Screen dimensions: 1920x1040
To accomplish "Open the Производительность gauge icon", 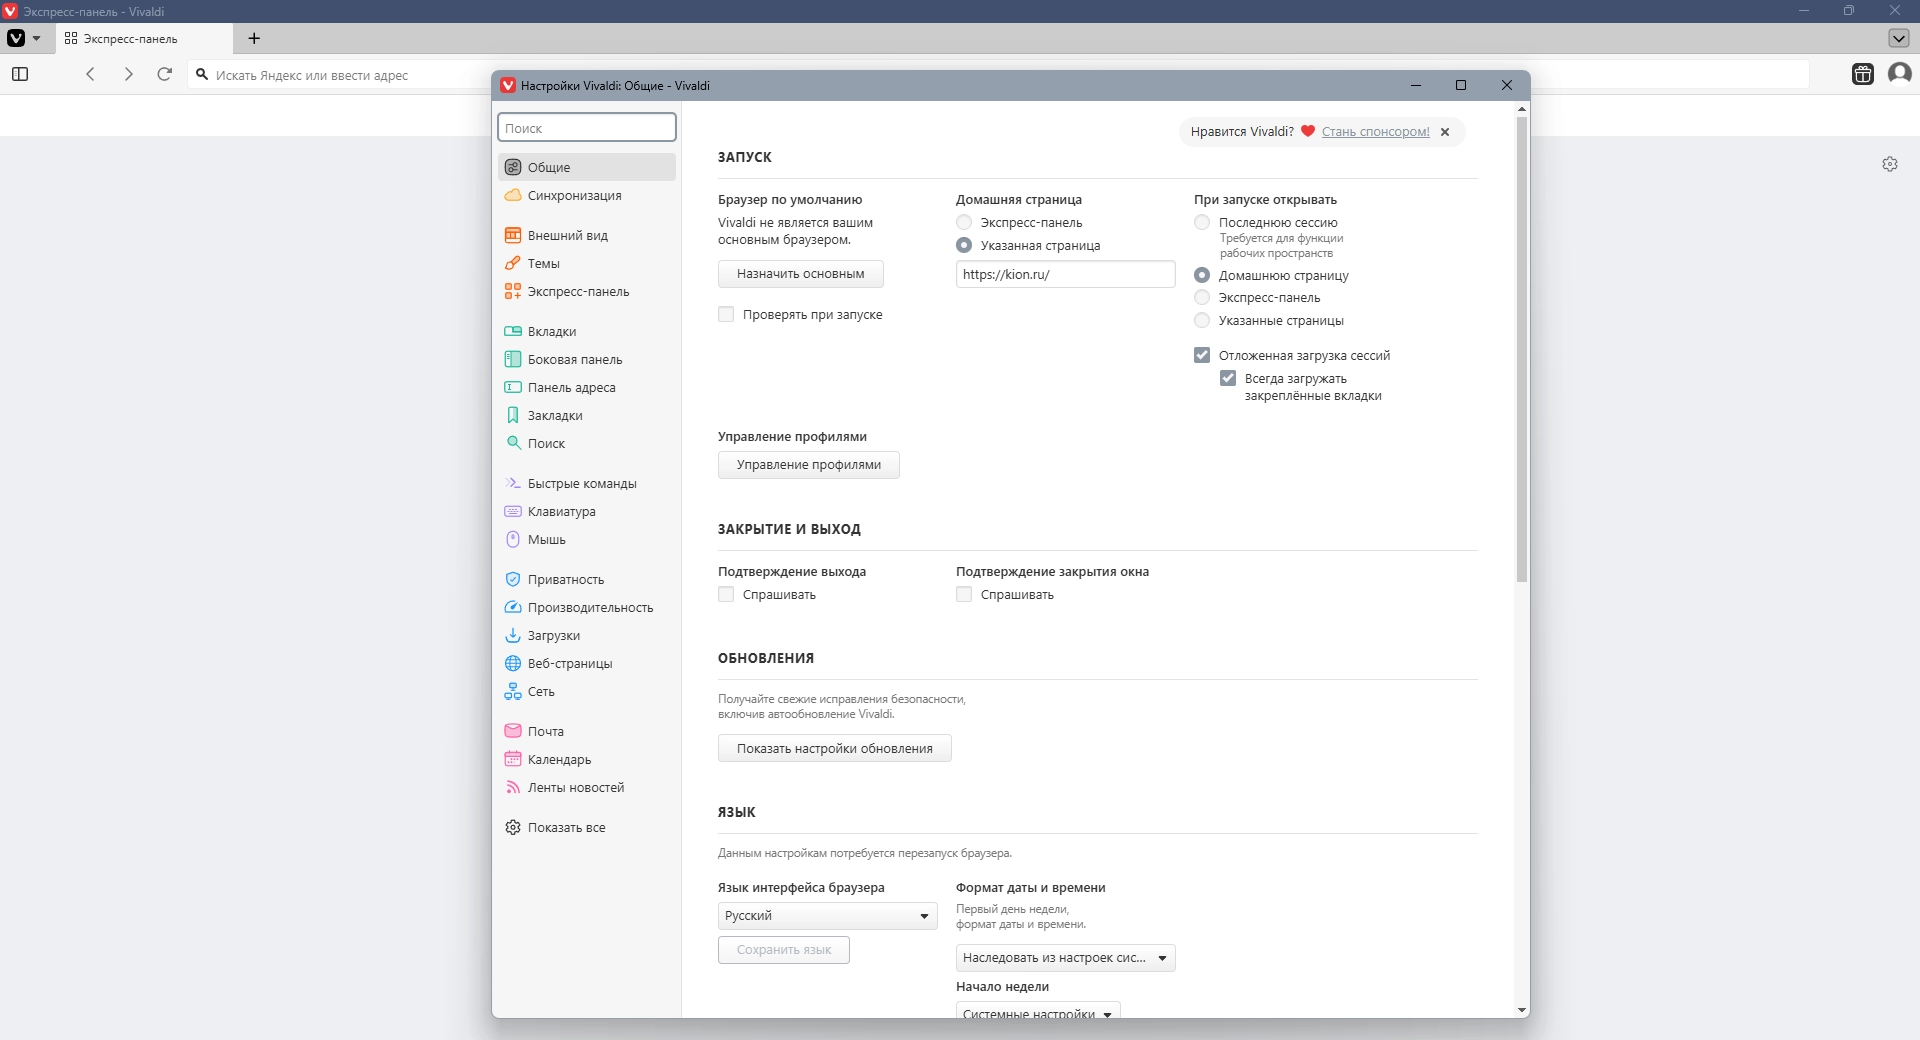I will (513, 607).
